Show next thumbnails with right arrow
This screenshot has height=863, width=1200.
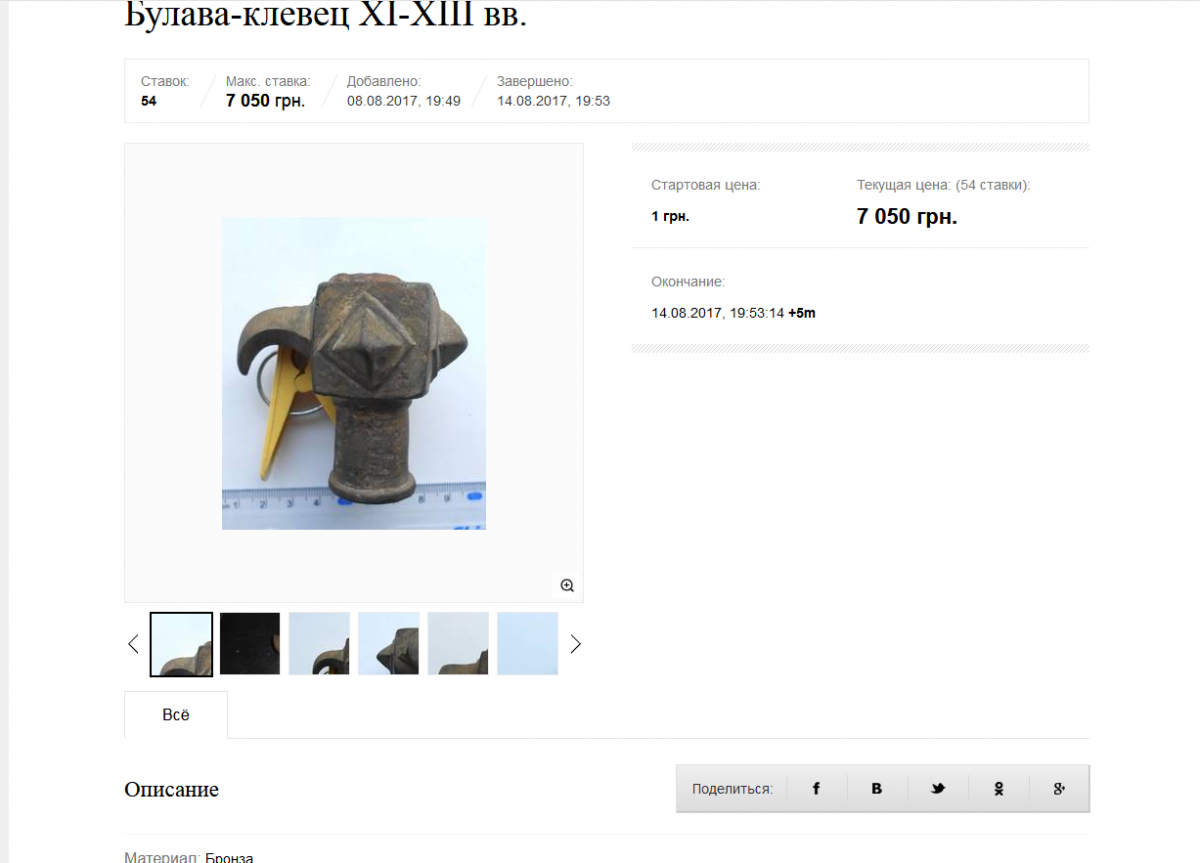[575, 644]
